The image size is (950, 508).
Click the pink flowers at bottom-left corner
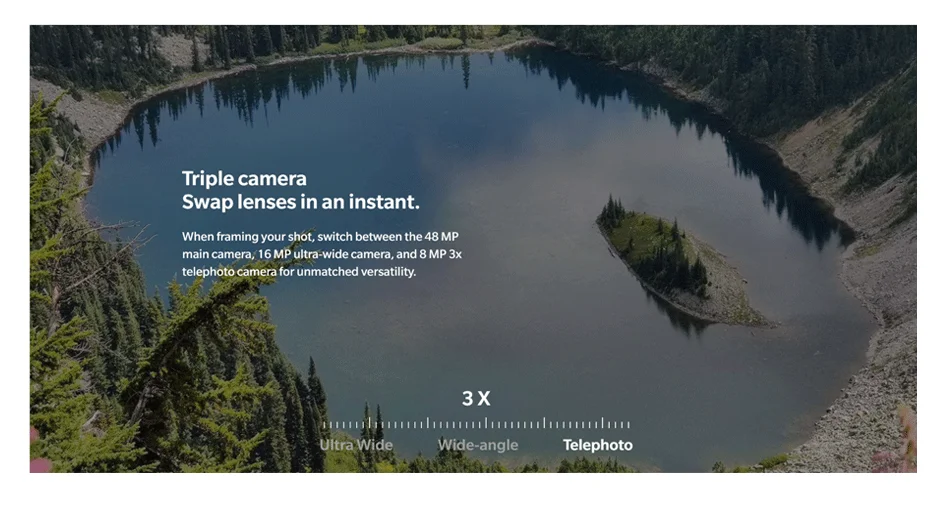[38, 456]
